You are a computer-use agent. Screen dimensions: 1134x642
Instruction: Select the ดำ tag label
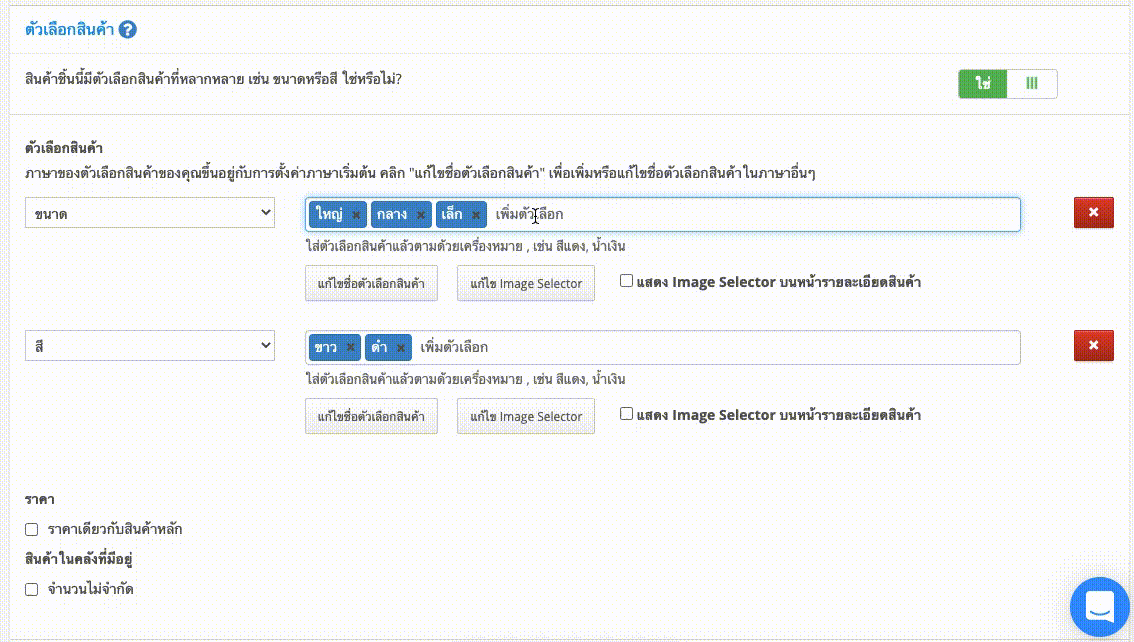point(379,348)
